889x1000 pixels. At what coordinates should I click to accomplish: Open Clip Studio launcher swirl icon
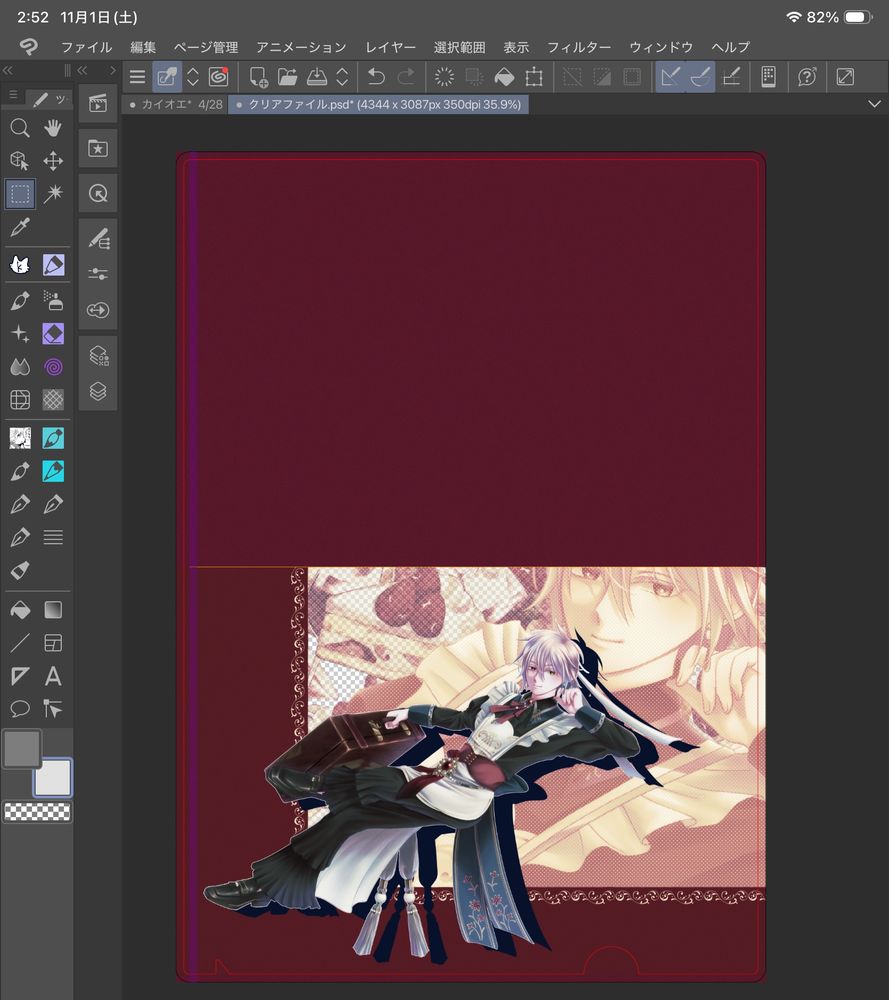click(218, 77)
